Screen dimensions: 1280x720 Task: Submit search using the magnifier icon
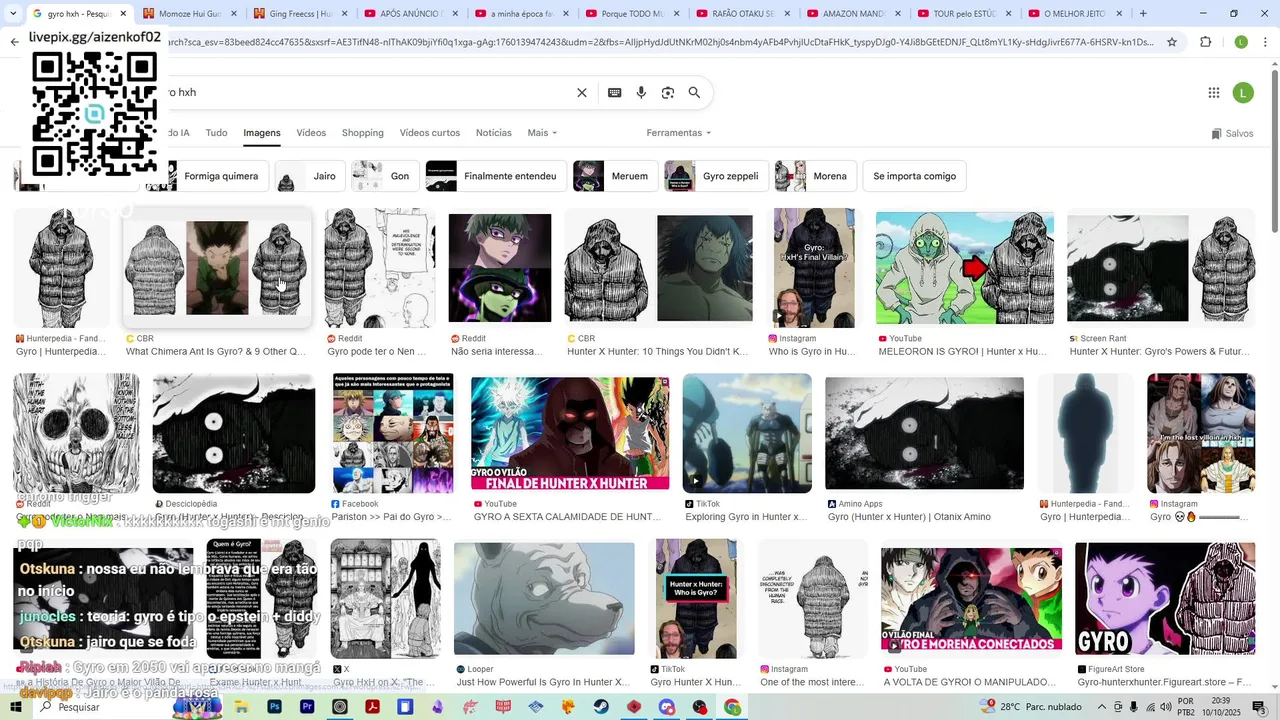(x=694, y=92)
